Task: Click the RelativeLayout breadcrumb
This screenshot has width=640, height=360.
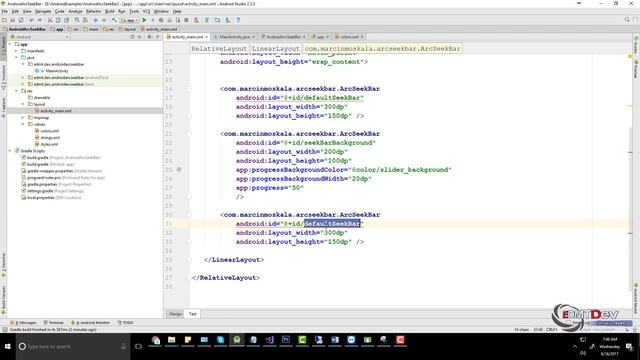Action: point(219,49)
